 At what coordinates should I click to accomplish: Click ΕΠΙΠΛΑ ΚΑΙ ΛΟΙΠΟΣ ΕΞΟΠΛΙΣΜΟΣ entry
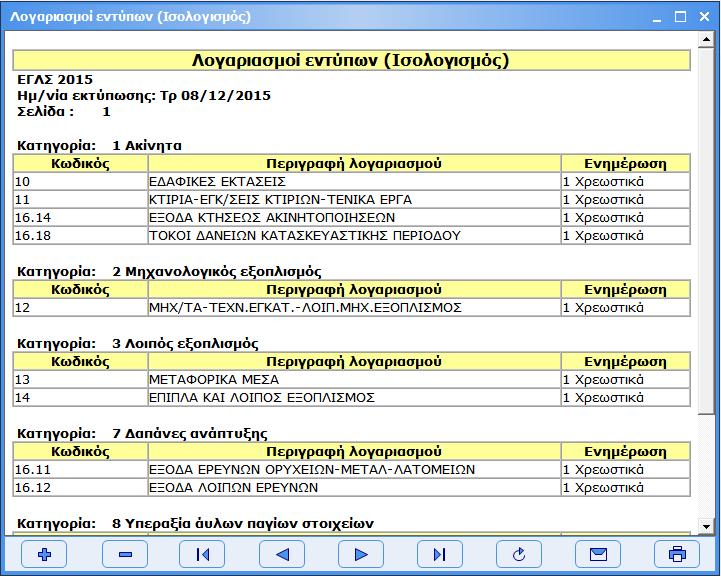[x=352, y=398]
